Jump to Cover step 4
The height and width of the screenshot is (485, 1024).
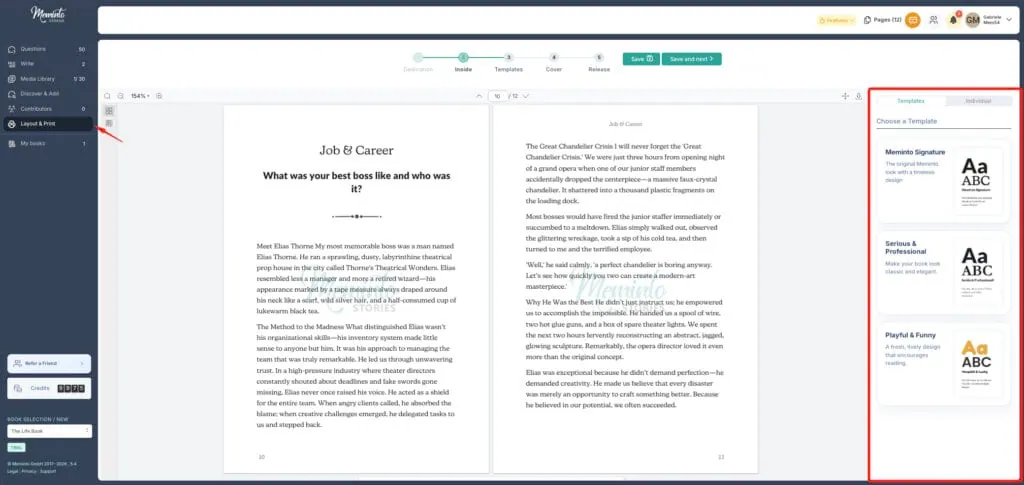click(x=554, y=63)
